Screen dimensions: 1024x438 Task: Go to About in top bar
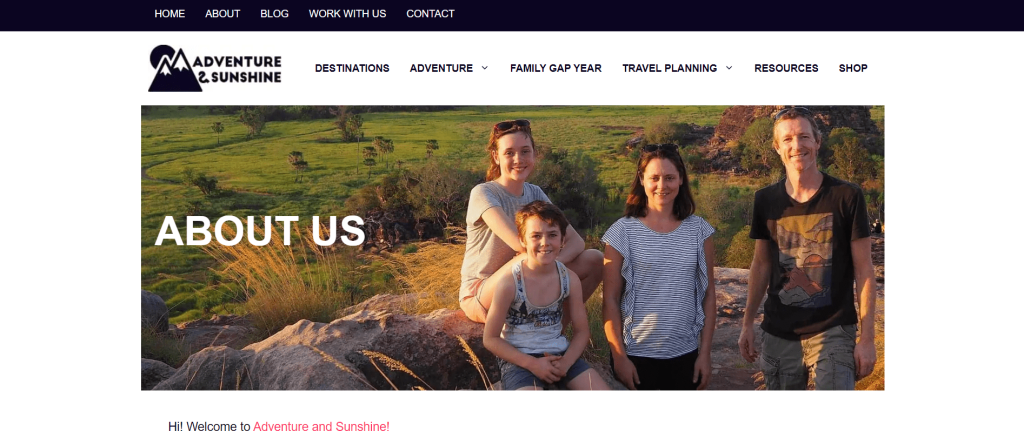[x=223, y=14]
